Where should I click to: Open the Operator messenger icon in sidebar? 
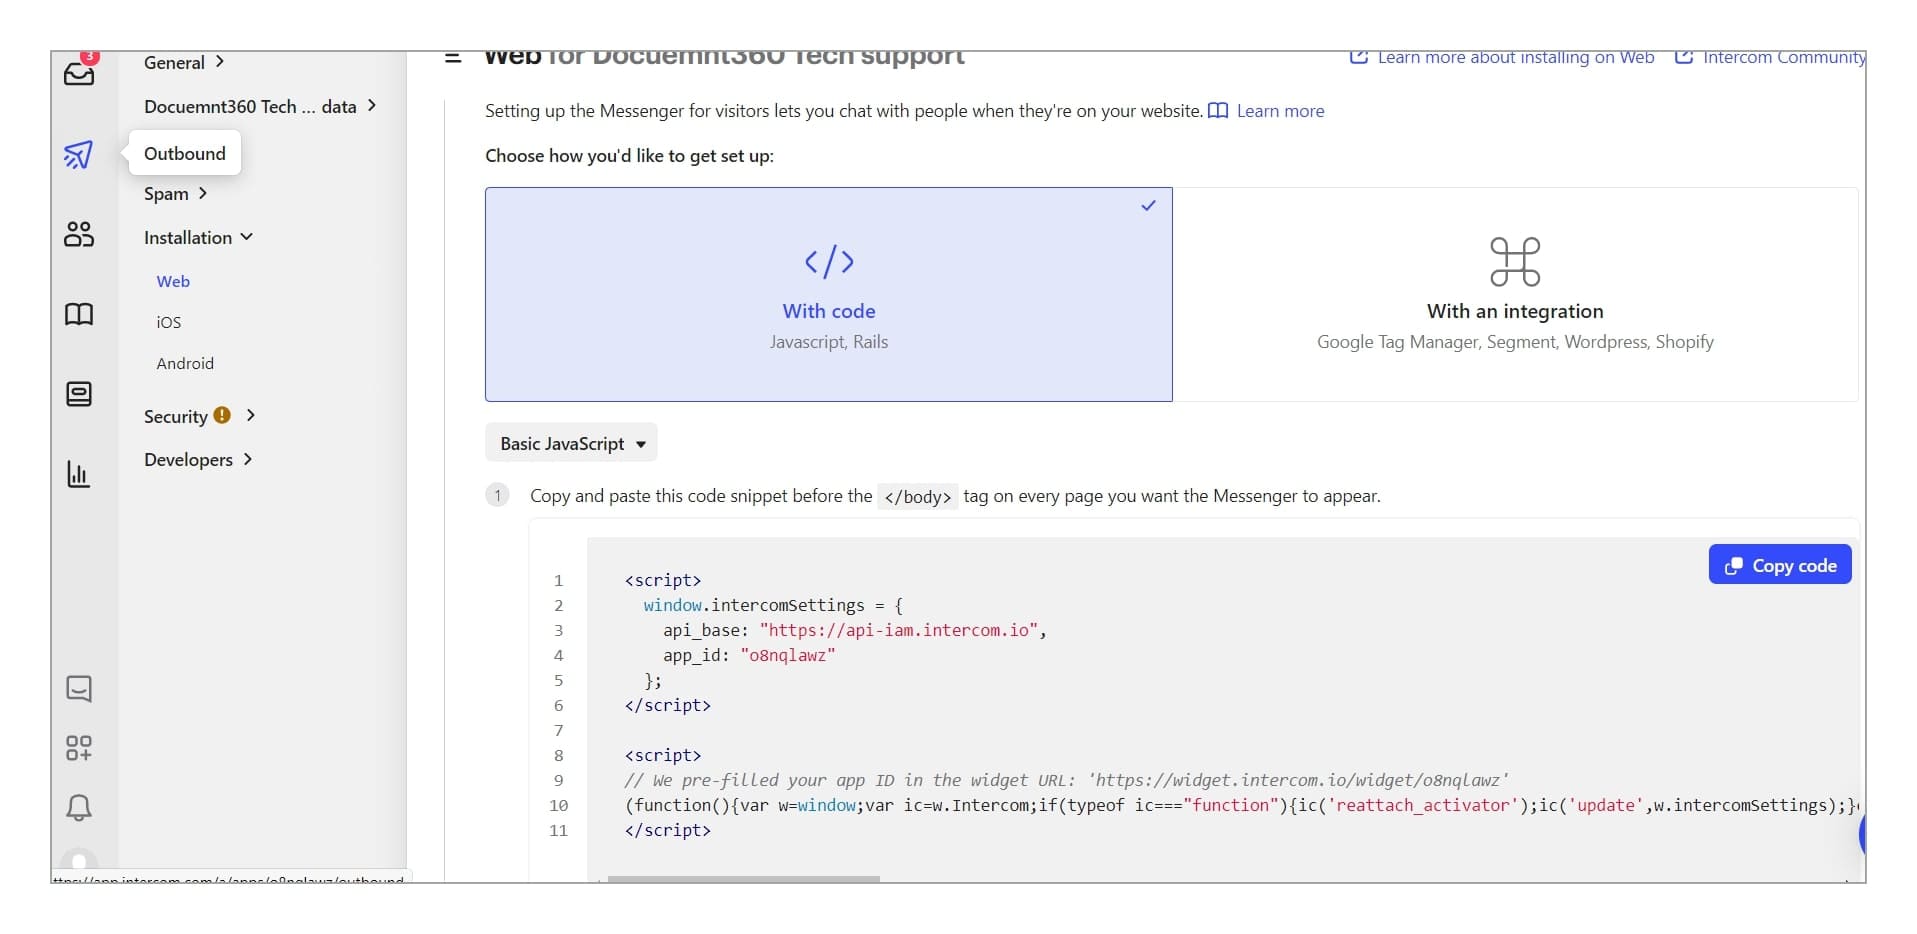79,394
